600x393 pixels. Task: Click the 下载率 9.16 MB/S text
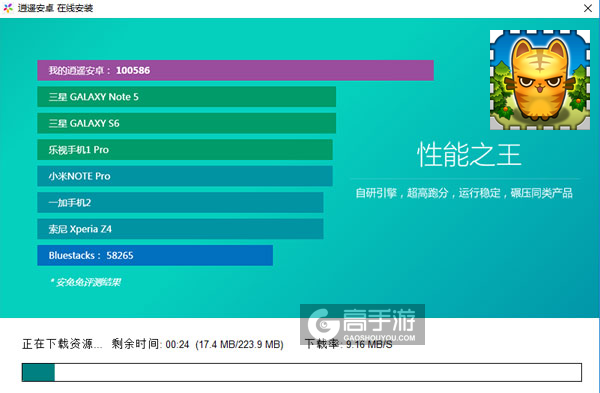(349, 344)
